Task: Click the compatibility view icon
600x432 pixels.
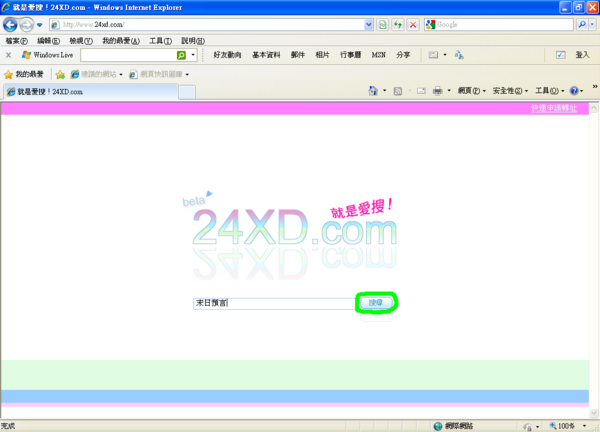Action: tap(382, 24)
